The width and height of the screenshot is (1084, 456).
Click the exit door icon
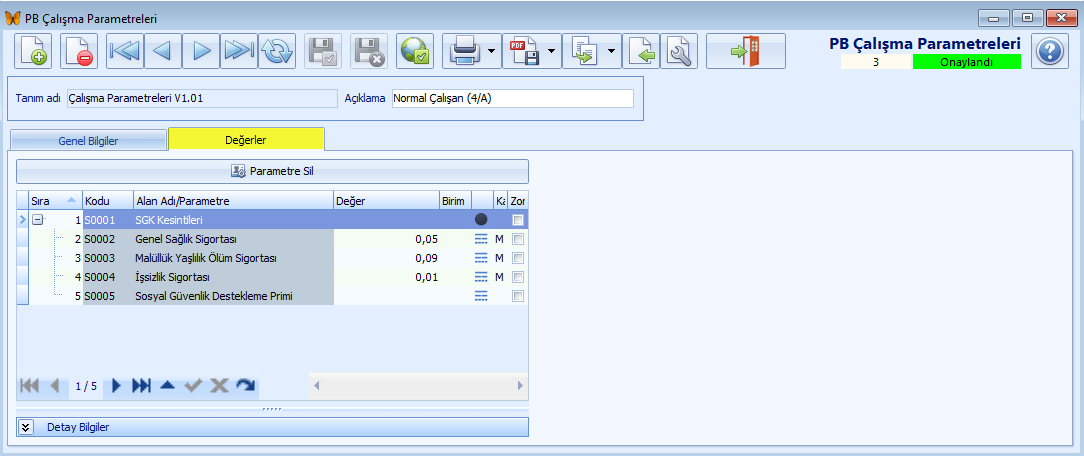coord(745,51)
